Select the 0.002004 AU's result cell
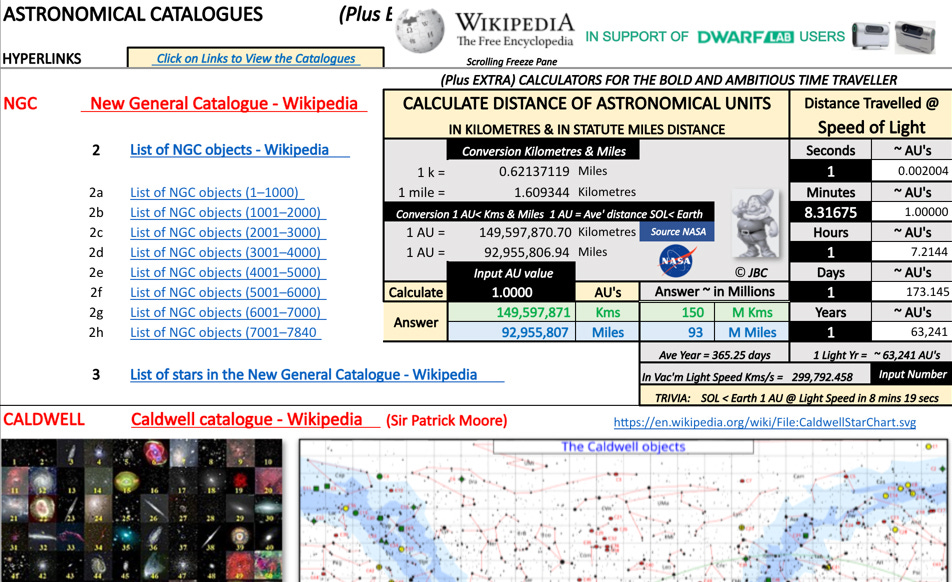Viewport: 952px width, 582px height. tap(911, 171)
